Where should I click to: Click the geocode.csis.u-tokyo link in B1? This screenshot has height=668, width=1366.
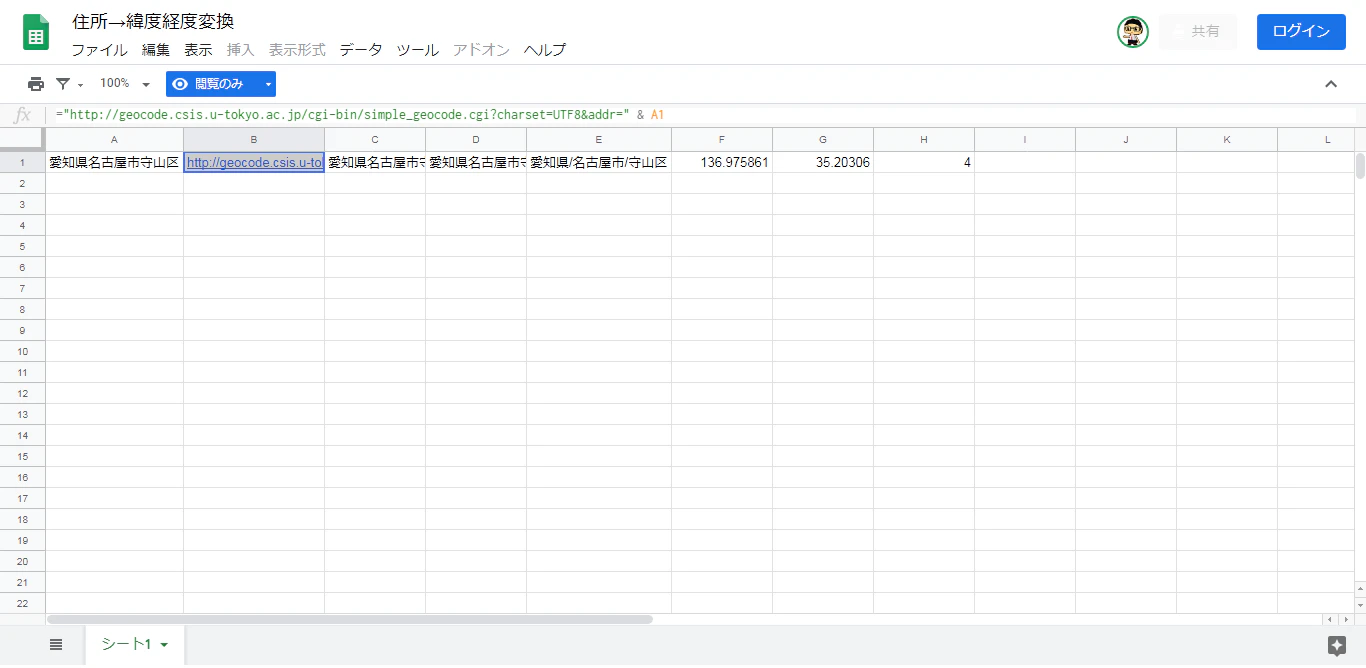pos(254,162)
